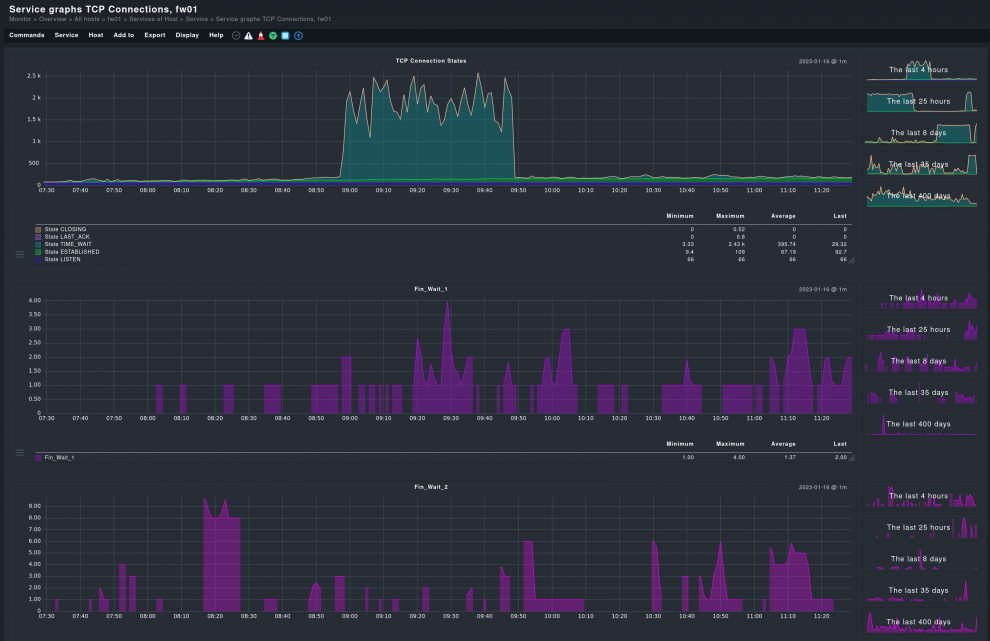Screen dimensions: 990x641
Task: Click the blue circled up-arrow toolbar icon
Action: (299, 35)
